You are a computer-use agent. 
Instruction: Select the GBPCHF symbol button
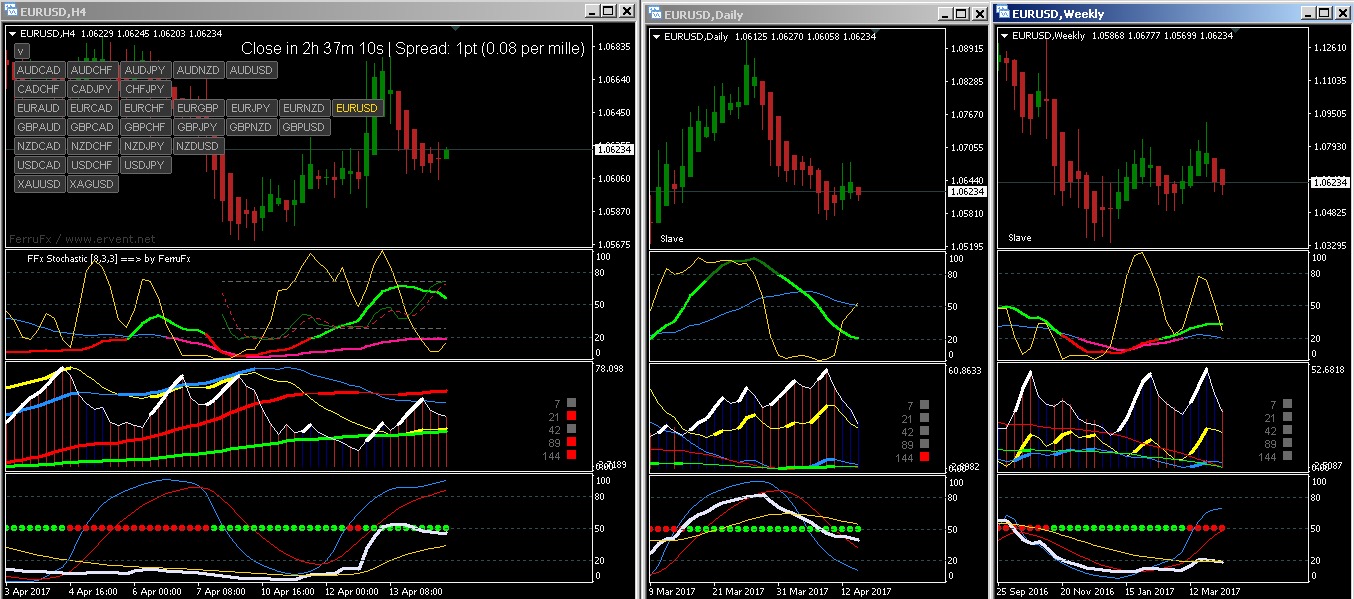(146, 127)
